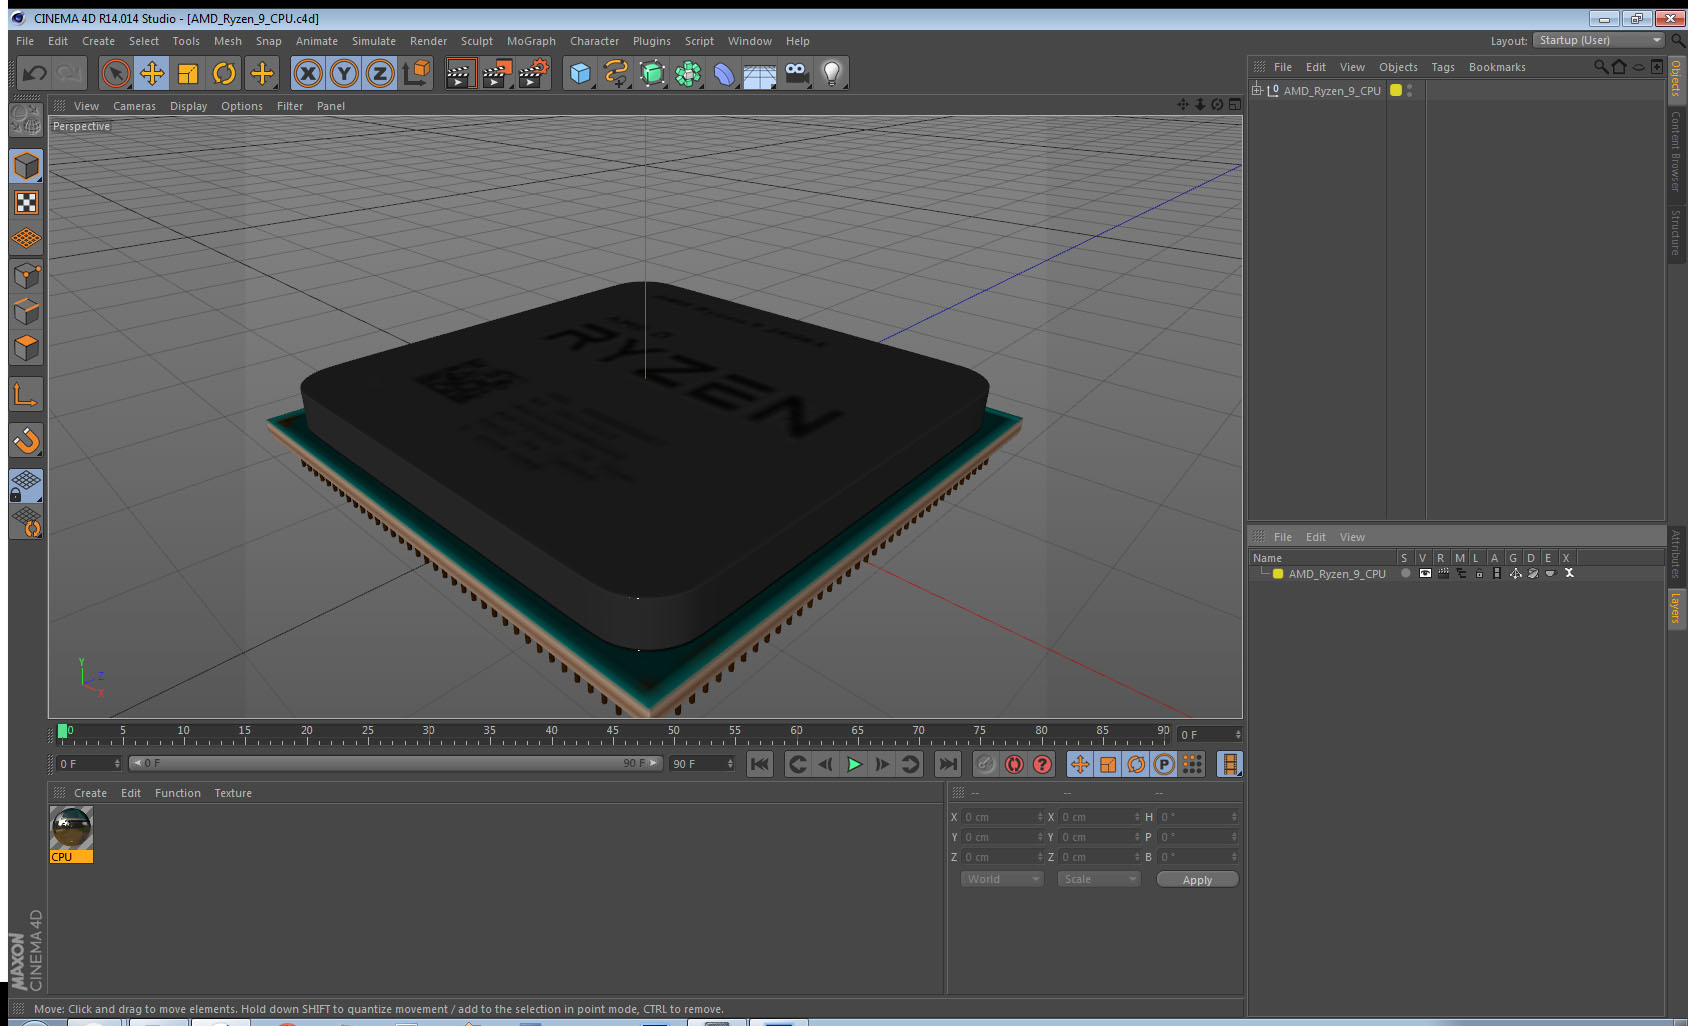1688x1026 pixels.
Task: Click the orange film strip timeline icon
Action: click(1230, 764)
